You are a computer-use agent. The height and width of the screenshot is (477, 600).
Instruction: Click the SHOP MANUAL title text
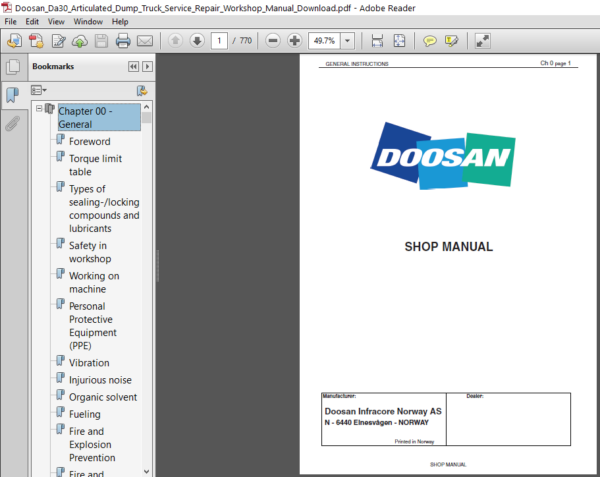click(x=448, y=247)
